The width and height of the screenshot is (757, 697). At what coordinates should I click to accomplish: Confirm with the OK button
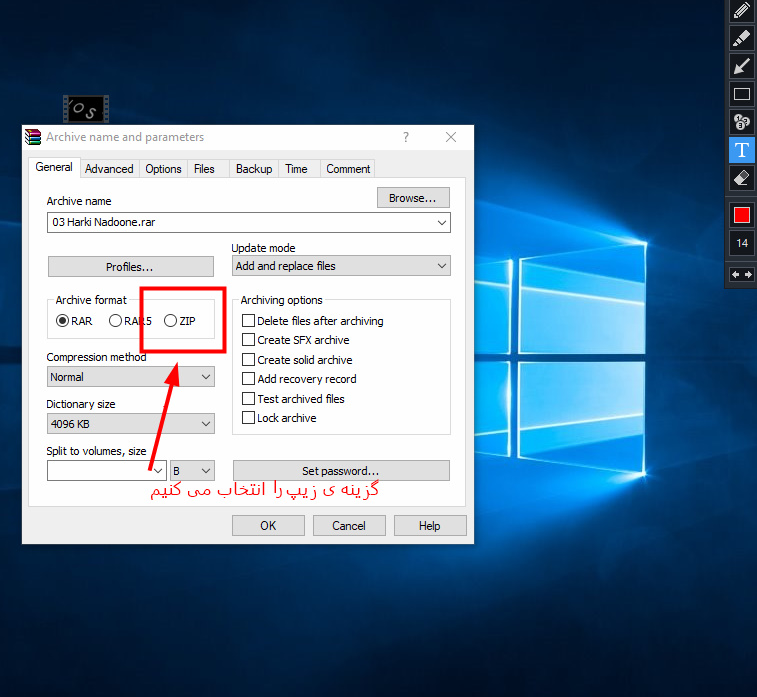click(x=268, y=526)
